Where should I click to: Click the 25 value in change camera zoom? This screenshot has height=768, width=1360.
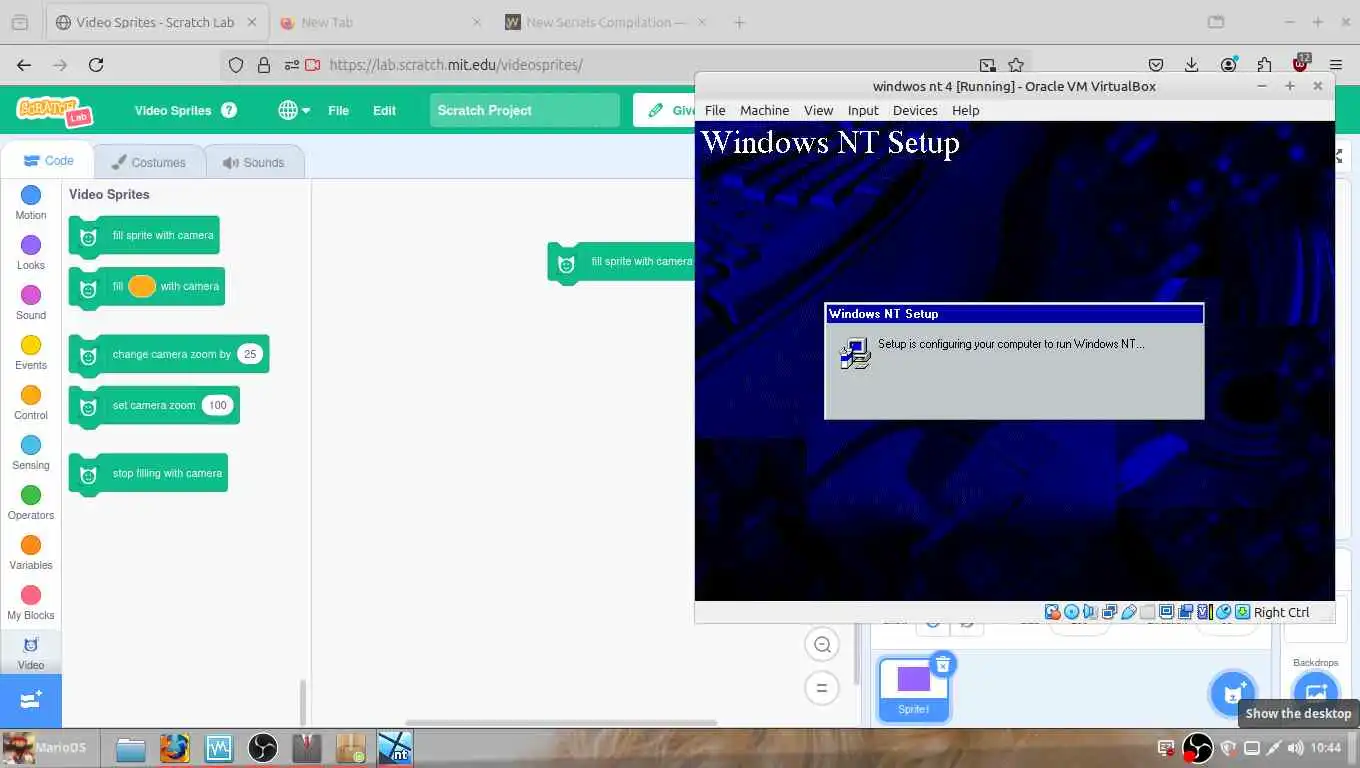coord(250,354)
